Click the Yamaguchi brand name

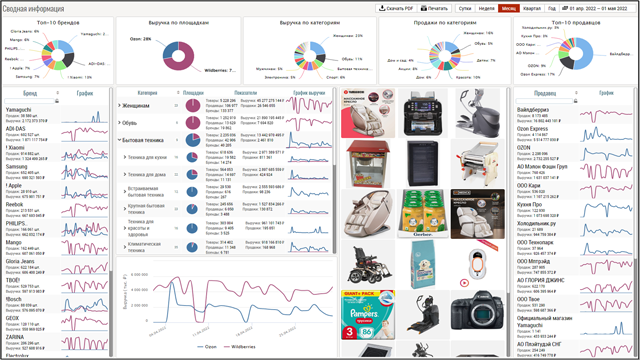pos(18,110)
